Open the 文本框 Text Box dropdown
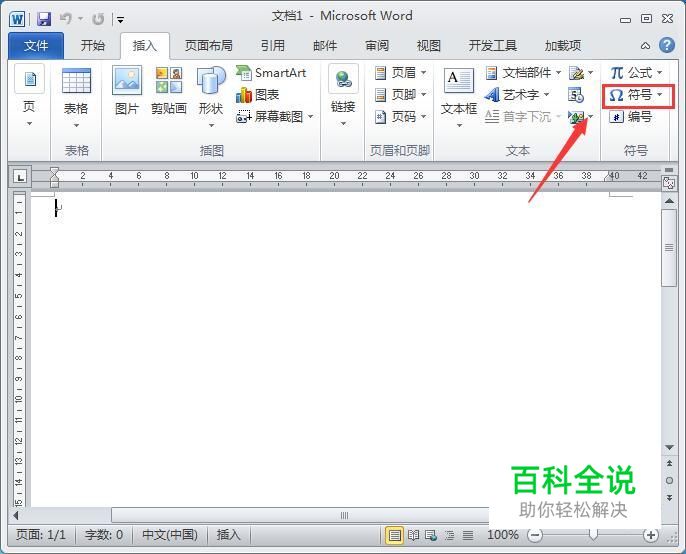 coord(458,97)
